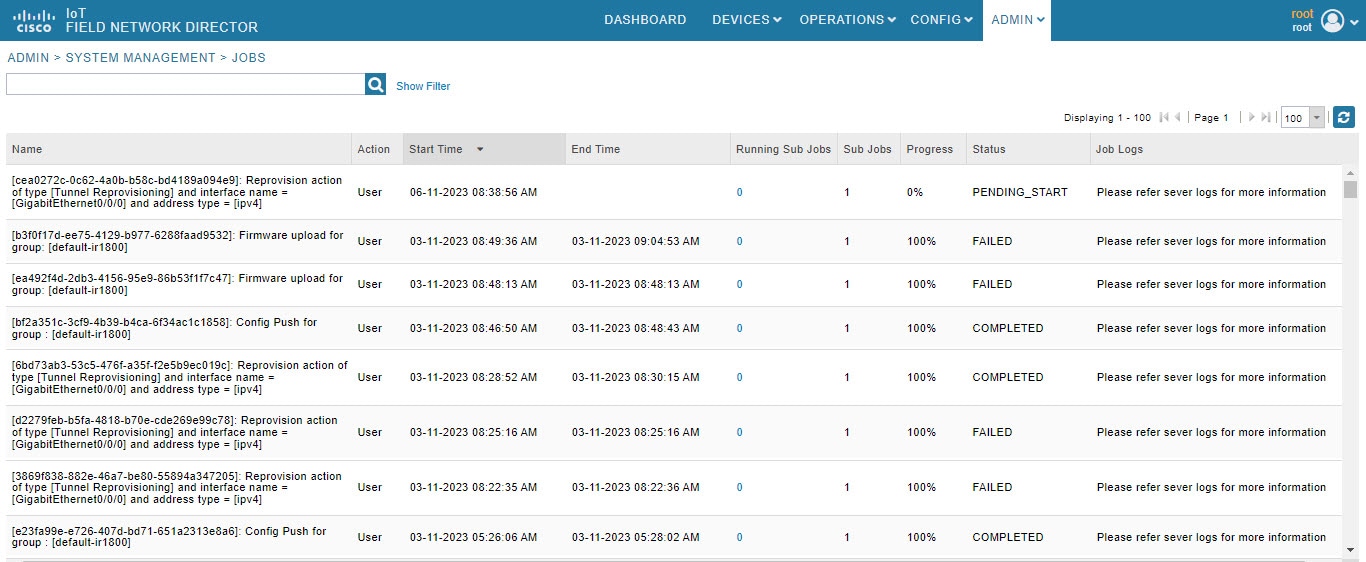This screenshot has height=562, width=1366.
Task: Click the jobs search input field
Action: 186,85
